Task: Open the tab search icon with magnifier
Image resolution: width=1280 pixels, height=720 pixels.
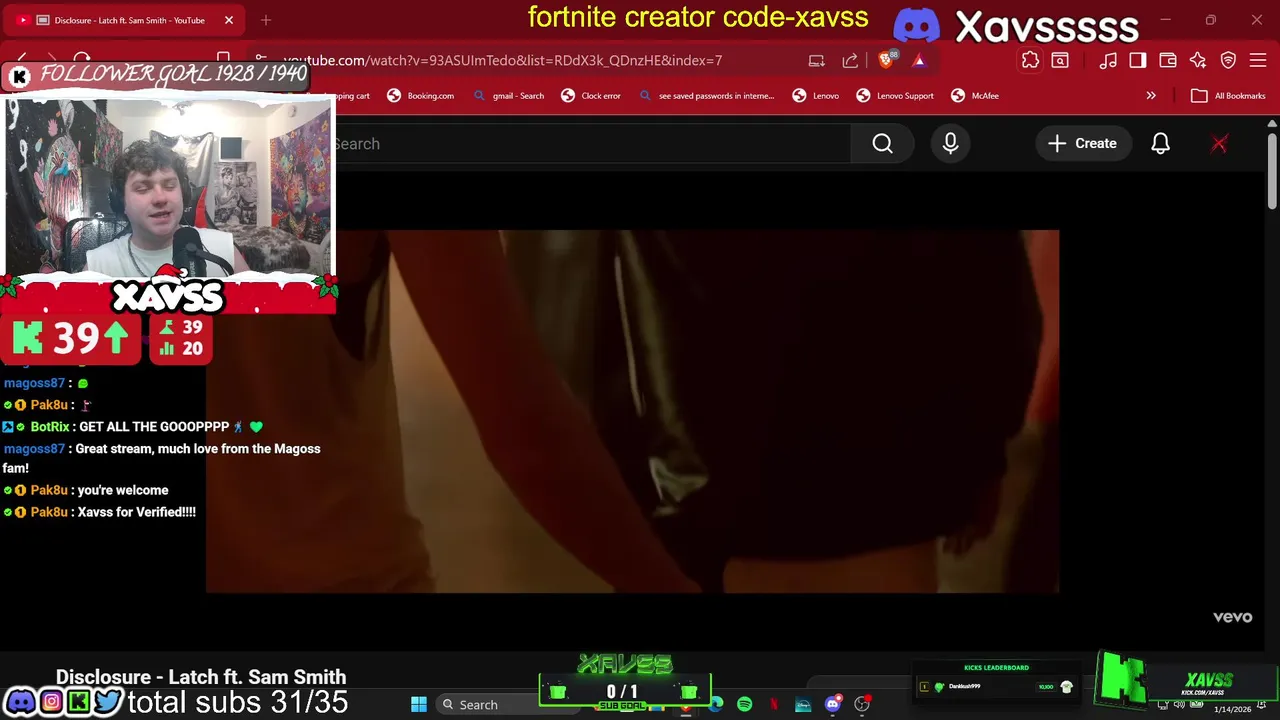Action: coord(1060,61)
